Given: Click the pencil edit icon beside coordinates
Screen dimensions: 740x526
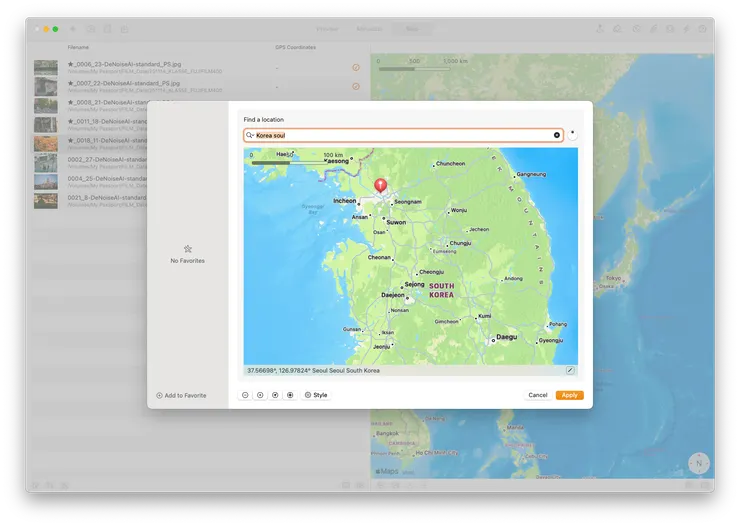Looking at the screenshot, I should 570,370.
